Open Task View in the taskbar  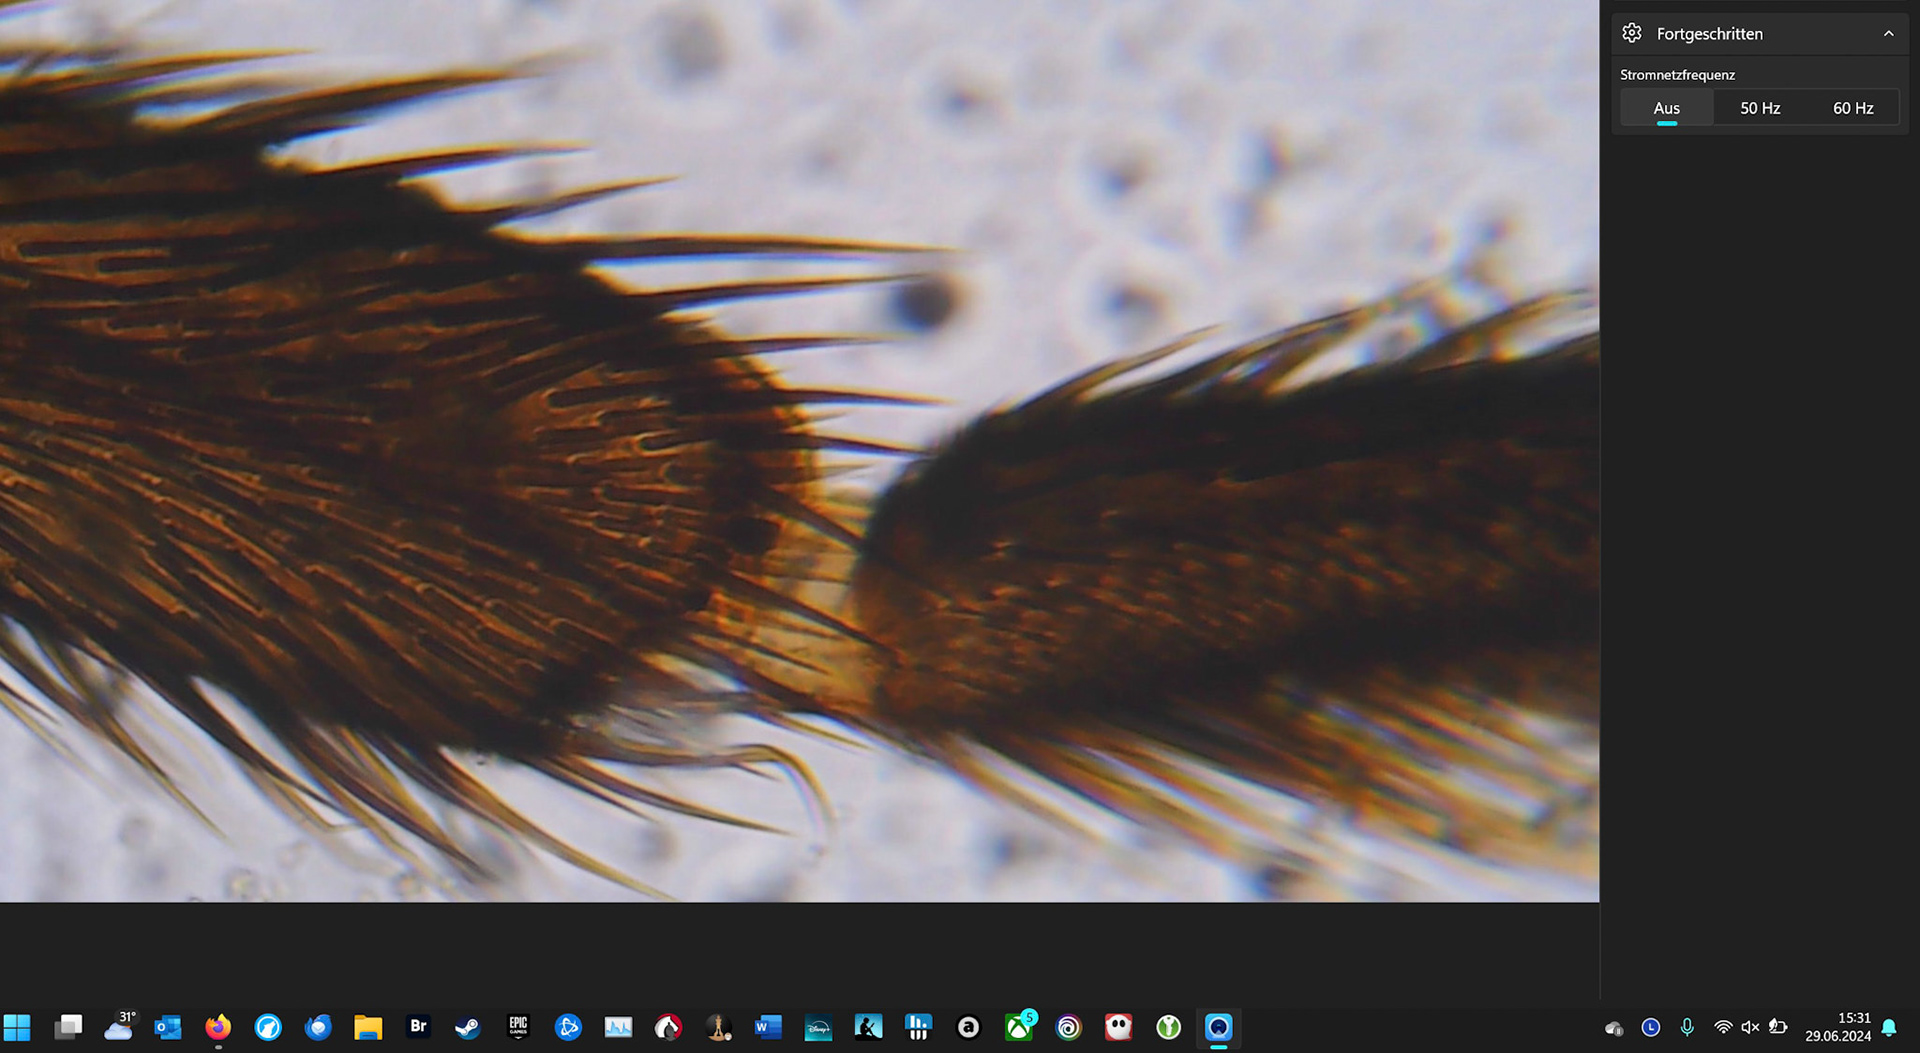coord(68,1027)
